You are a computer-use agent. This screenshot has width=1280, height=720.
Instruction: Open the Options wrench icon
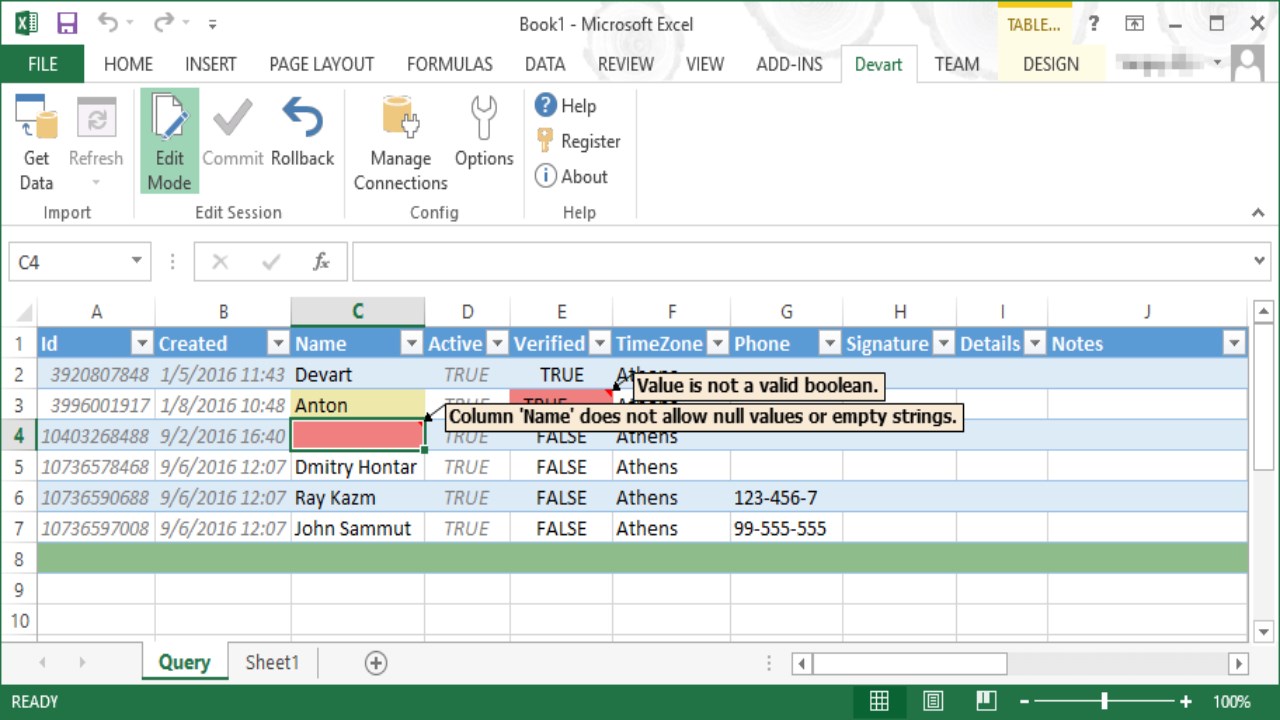click(484, 118)
